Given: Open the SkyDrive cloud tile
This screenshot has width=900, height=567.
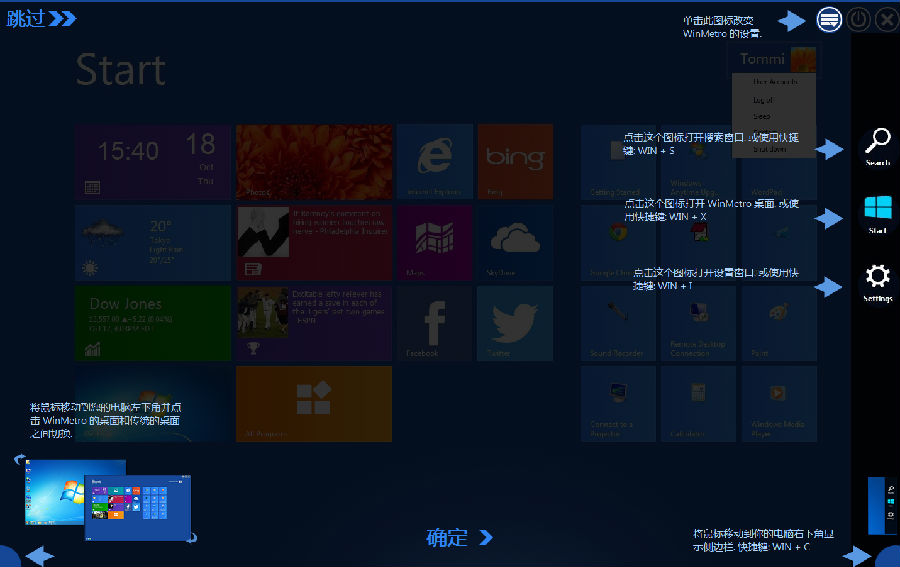Looking at the screenshot, I should point(515,242).
